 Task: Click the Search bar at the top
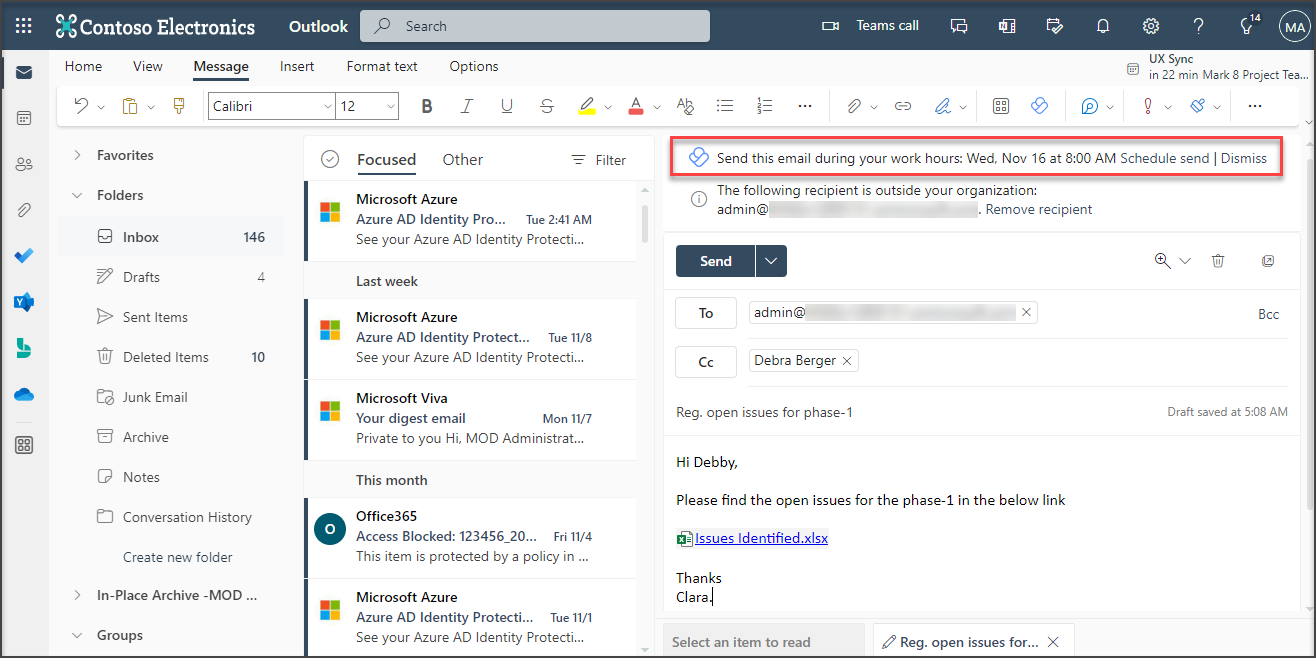pos(534,26)
